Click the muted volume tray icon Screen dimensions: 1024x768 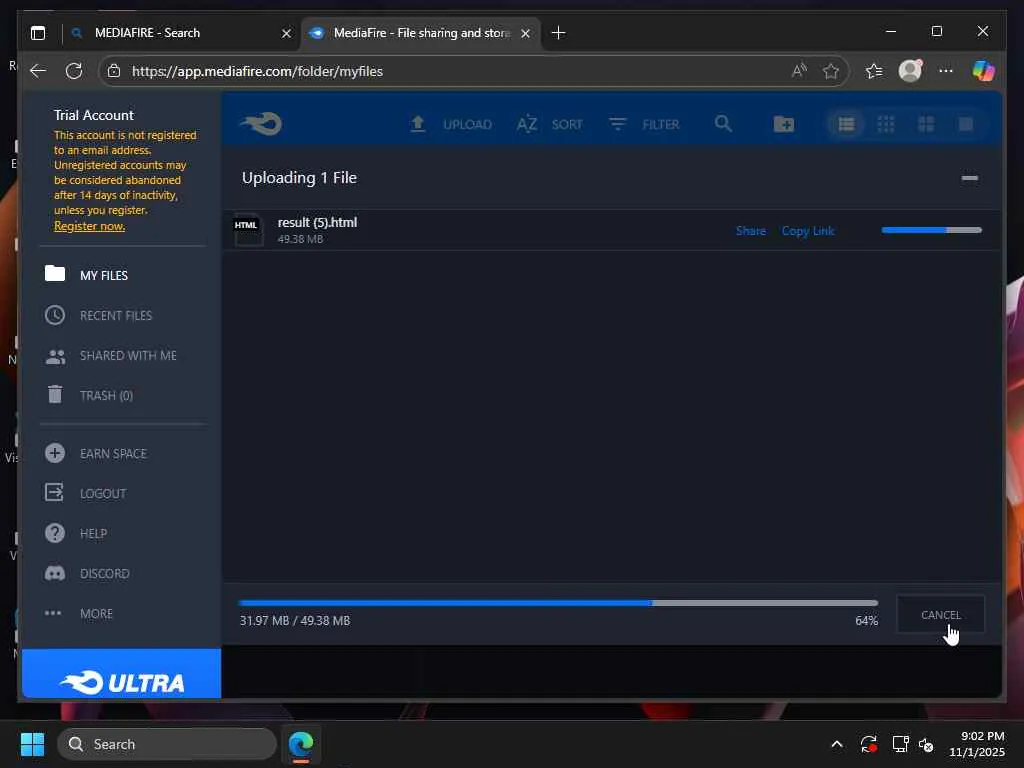[x=925, y=744]
